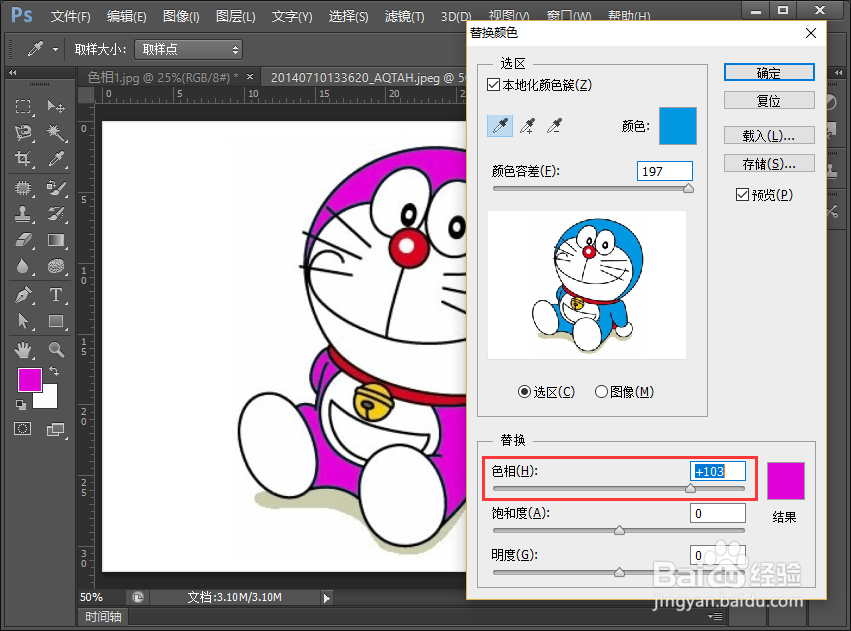Select the Lasso tool
The image size is (851, 631).
pos(23,132)
